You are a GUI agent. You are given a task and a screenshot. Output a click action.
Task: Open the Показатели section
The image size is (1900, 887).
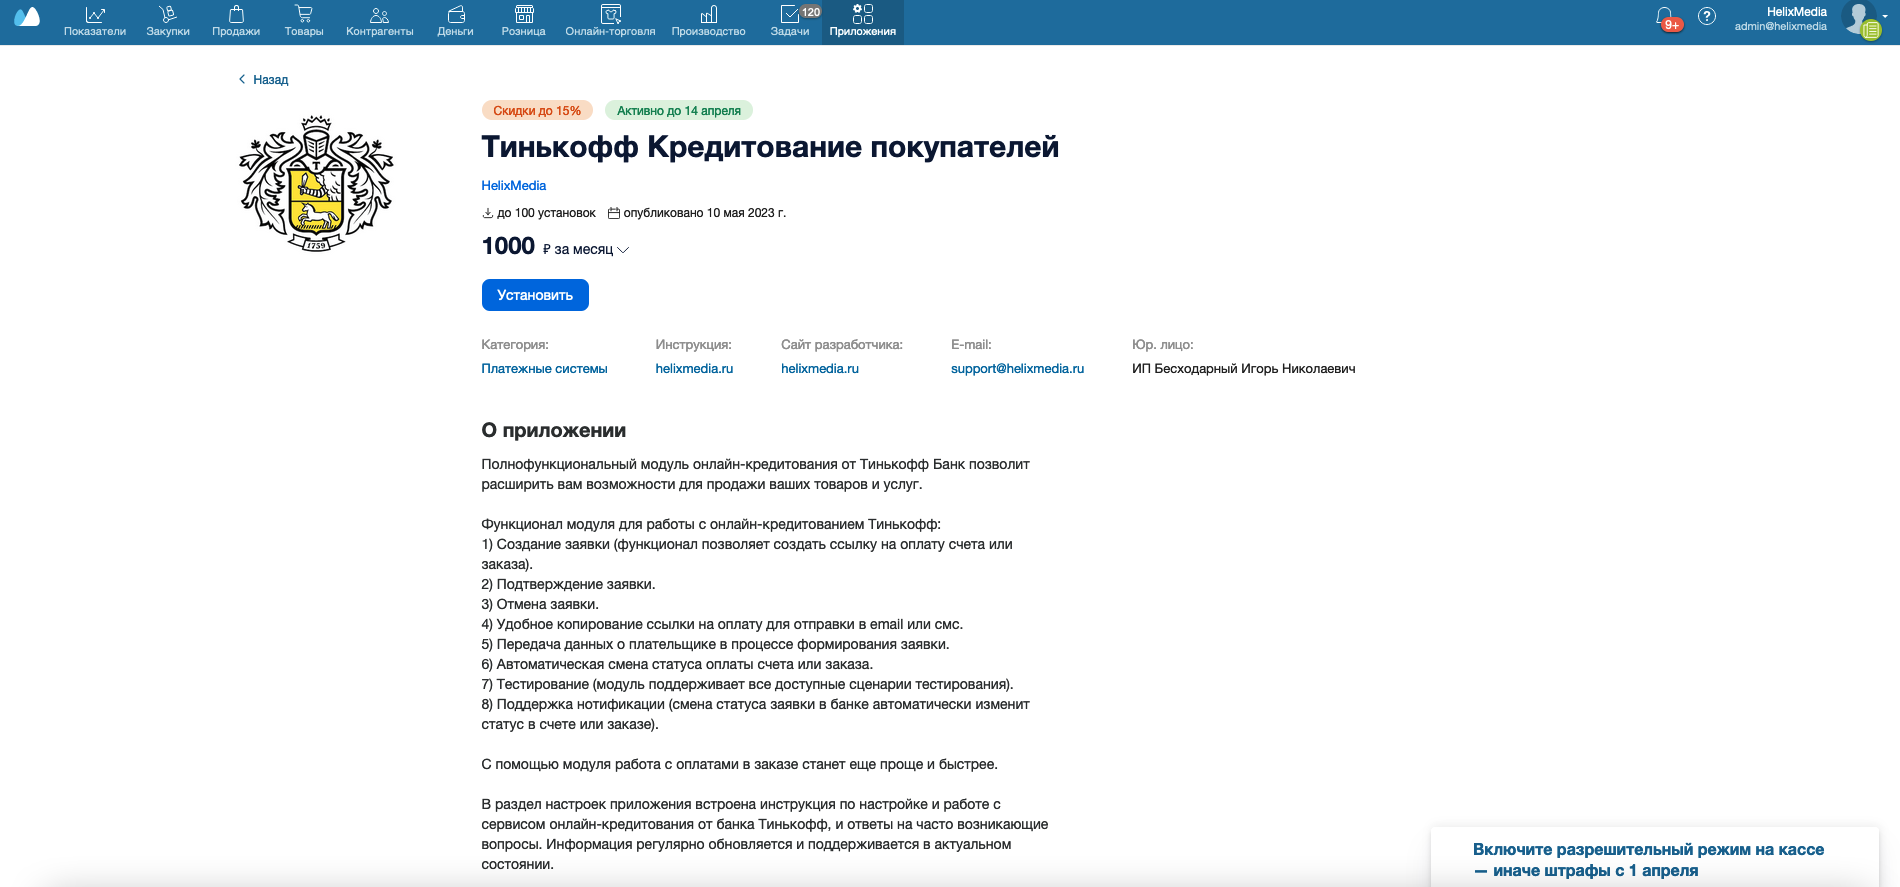click(95, 22)
